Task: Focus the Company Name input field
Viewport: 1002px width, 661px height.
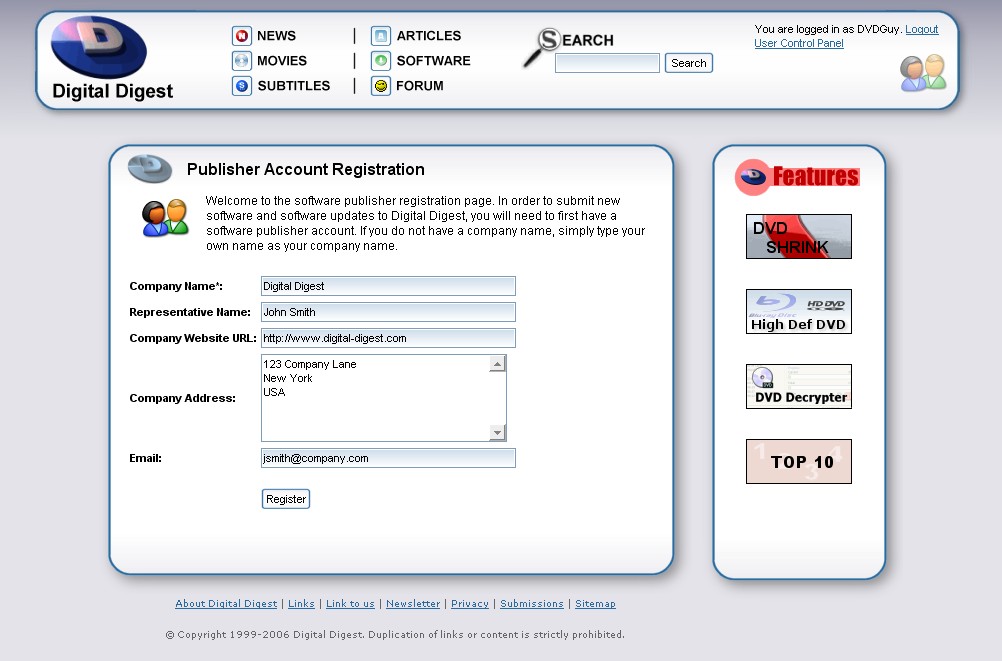Action: coord(388,286)
